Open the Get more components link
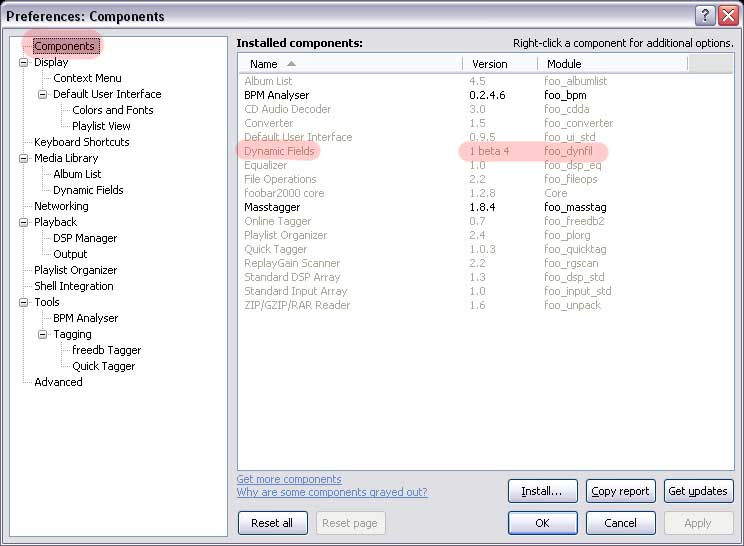Viewport: 744px width, 546px height. click(289, 479)
